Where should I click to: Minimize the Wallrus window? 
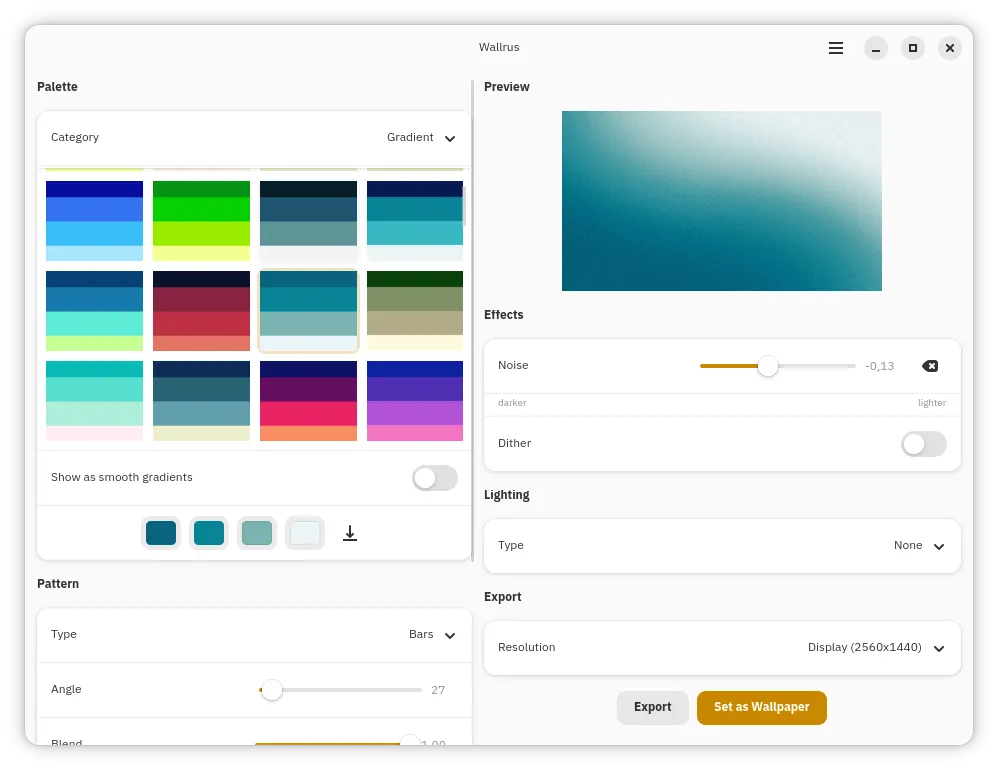pyautogui.click(x=876, y=48)
